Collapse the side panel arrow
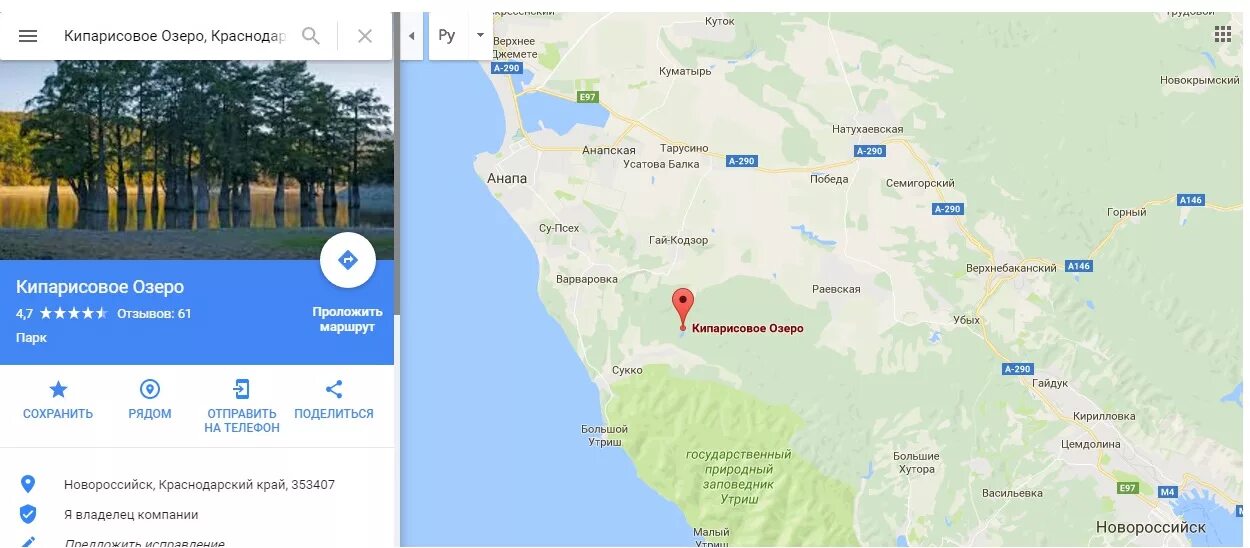The height and width of the screenshot is (548, 1250). click(411, 36)
